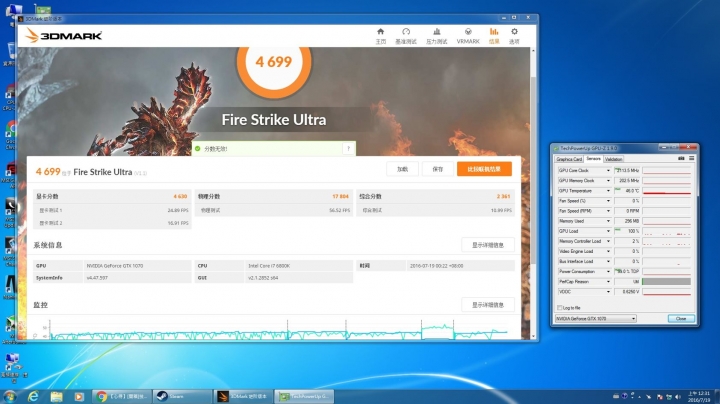Expand the Power Consumption sensor dropdown
The width and height of the screenshot is (720, 404).
click(x=608, y=271)
